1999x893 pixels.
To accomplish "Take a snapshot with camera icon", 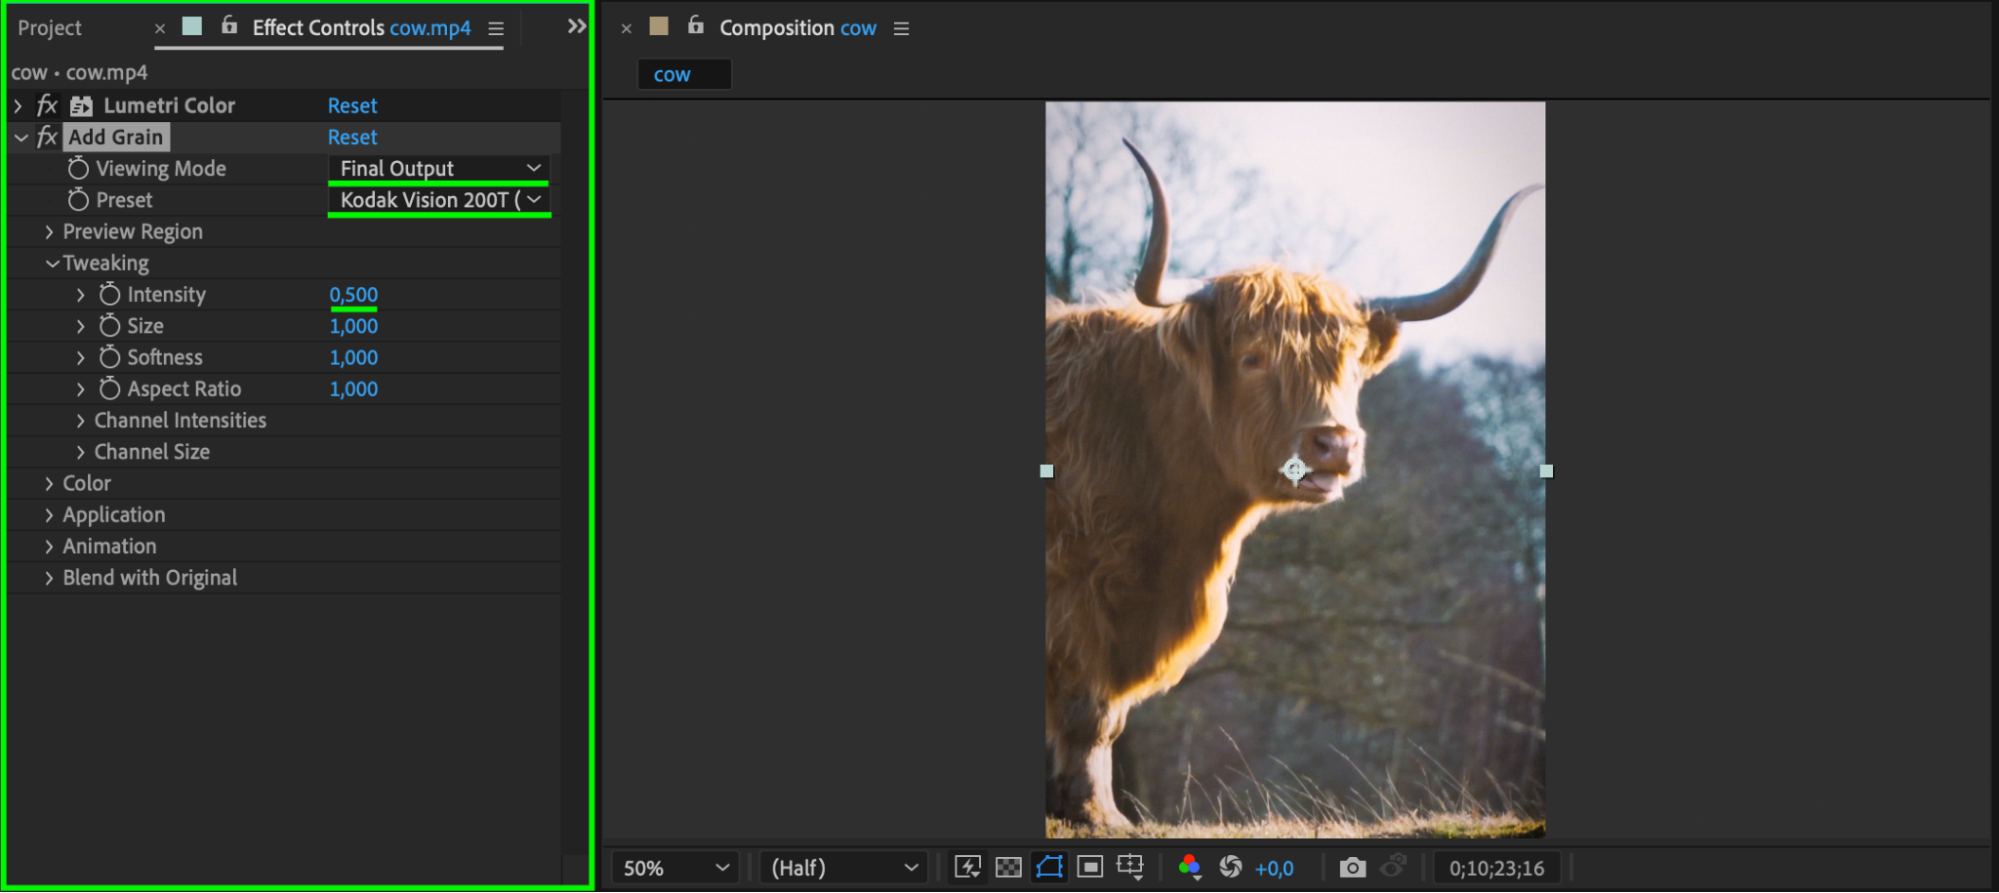I will [x=1352, y=867].
